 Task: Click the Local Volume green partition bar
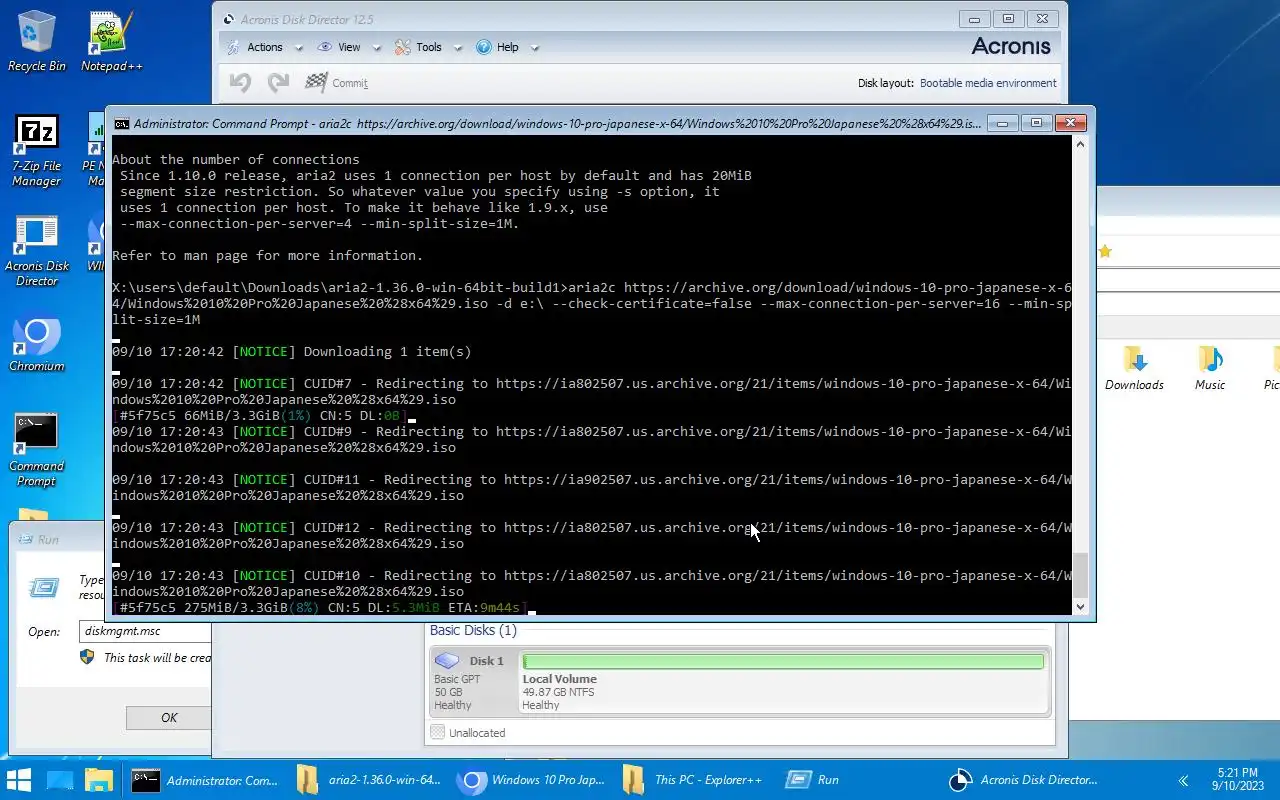(x=783, y=661)
